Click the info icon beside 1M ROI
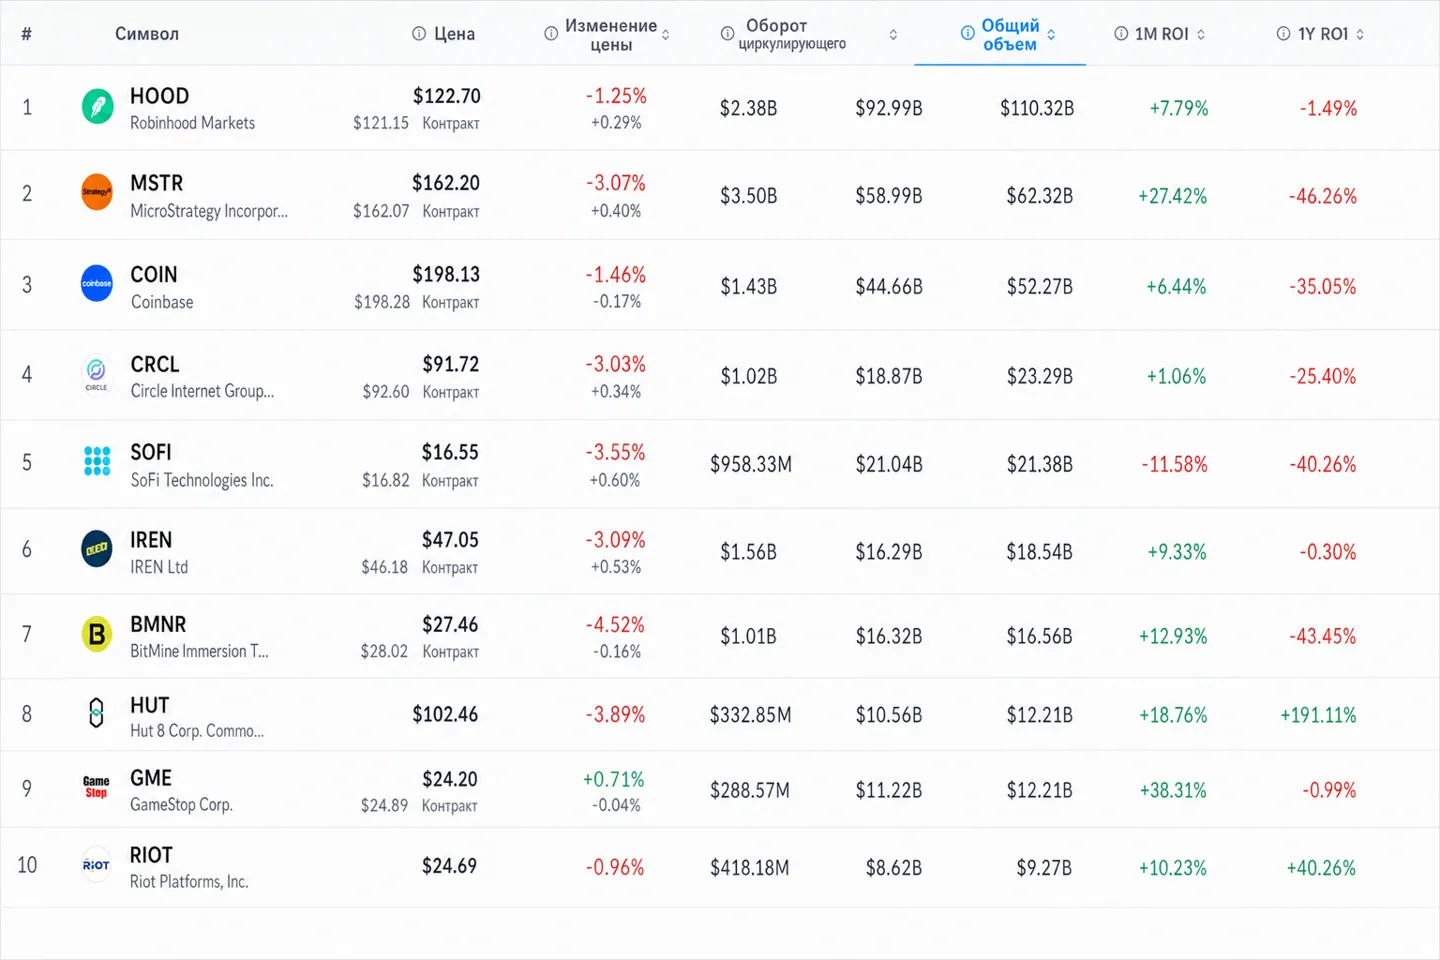 pyautogui.click(x=1121, y=34)
